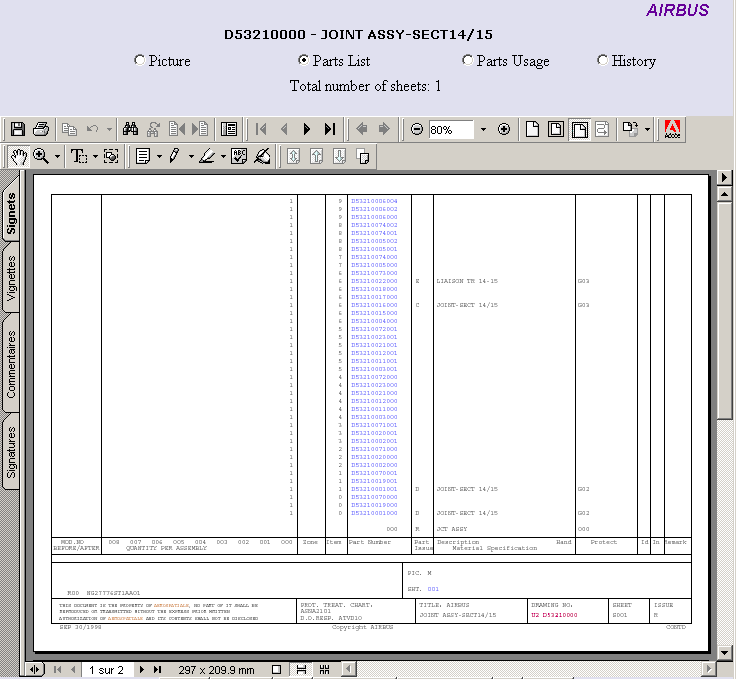Select the Parts List radio button
Viewport: 736px width, 679px height.
[x=303, y=60]
